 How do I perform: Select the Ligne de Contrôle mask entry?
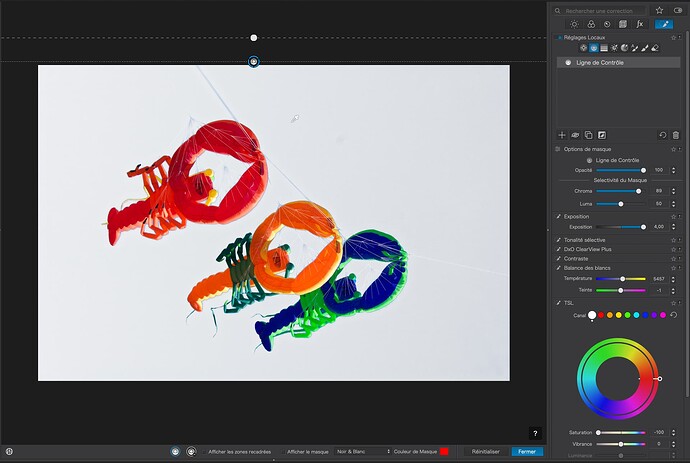point(619,62)
